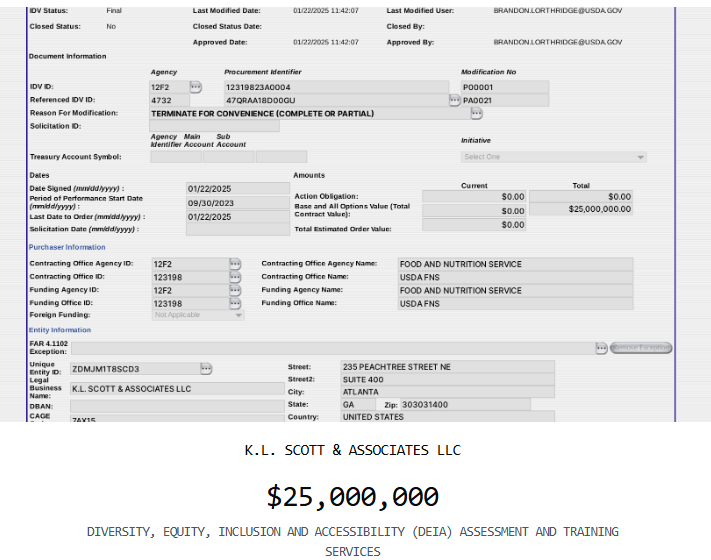Image resolution: width=711 pixels, height=560 pixels.
Task: Click the Contracting Office Name USDA FNS field
Action: point(516,277)
